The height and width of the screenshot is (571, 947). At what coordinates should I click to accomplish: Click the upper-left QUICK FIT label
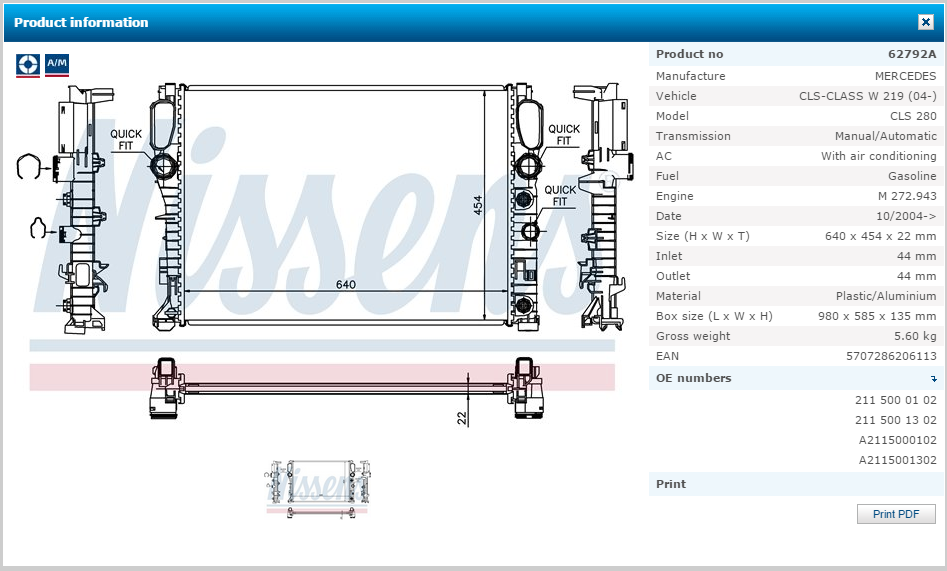pos(126,140)
